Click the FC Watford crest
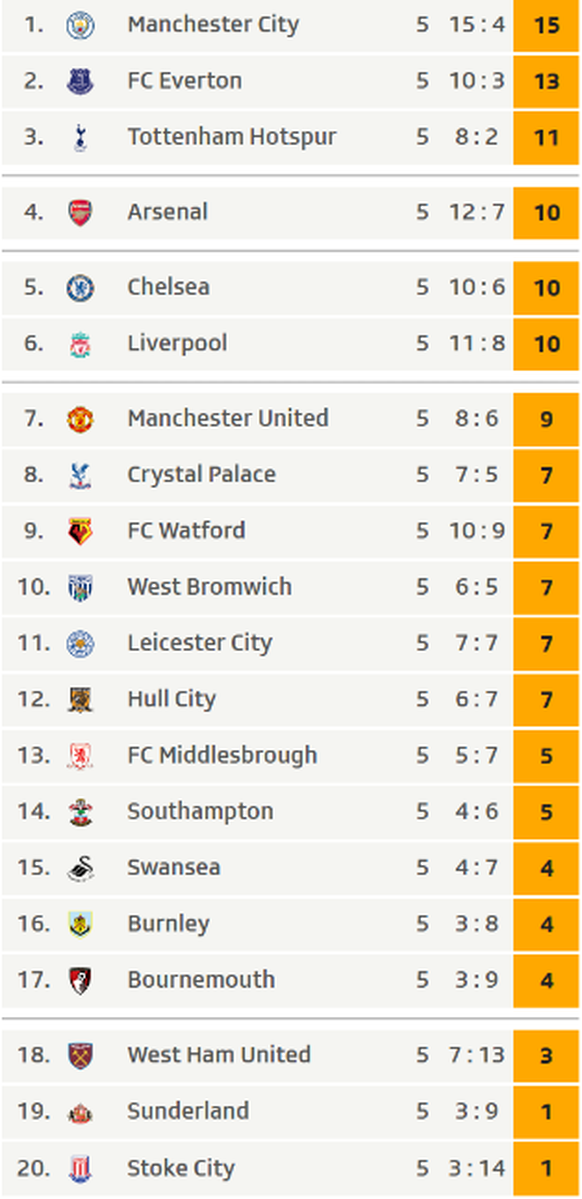This screenshot has height=1199, width=582. [x=80, y=531]
